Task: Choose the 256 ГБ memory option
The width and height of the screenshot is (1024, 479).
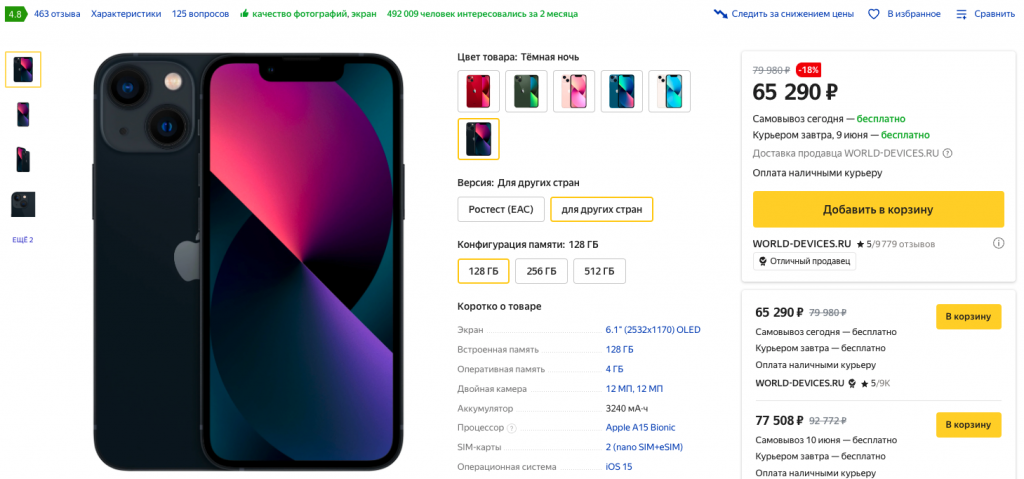Action: coord(542,271)
